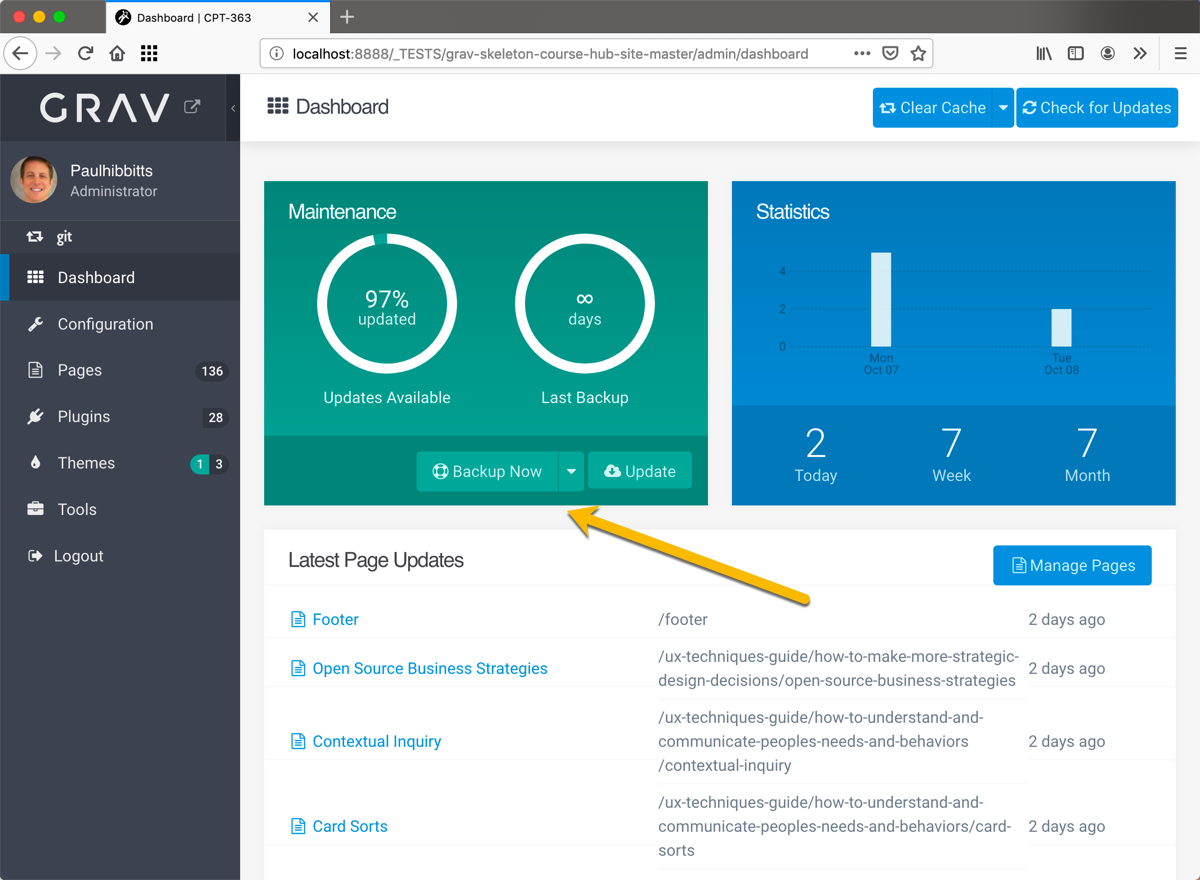
Task: Open Plugins via the plug icon
Action: [x=34, y=417]
